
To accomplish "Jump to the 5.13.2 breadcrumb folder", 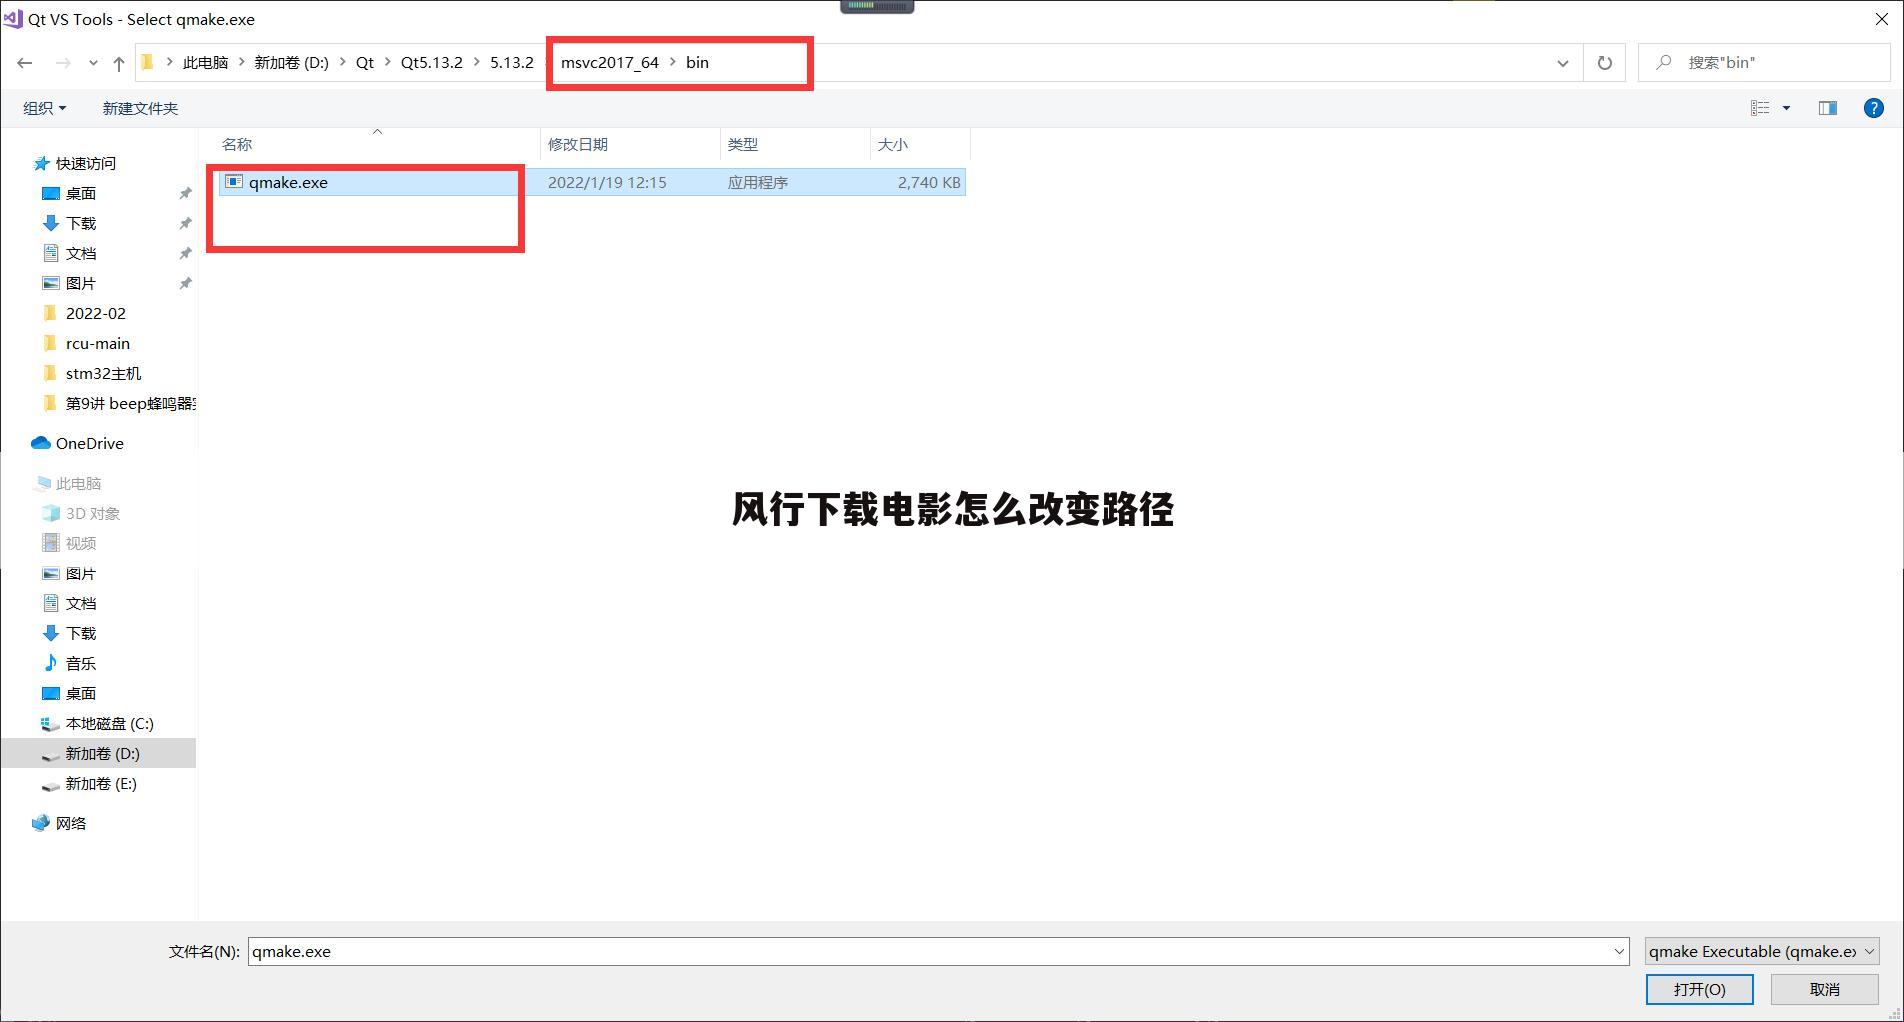I will (x=512, y=63).
